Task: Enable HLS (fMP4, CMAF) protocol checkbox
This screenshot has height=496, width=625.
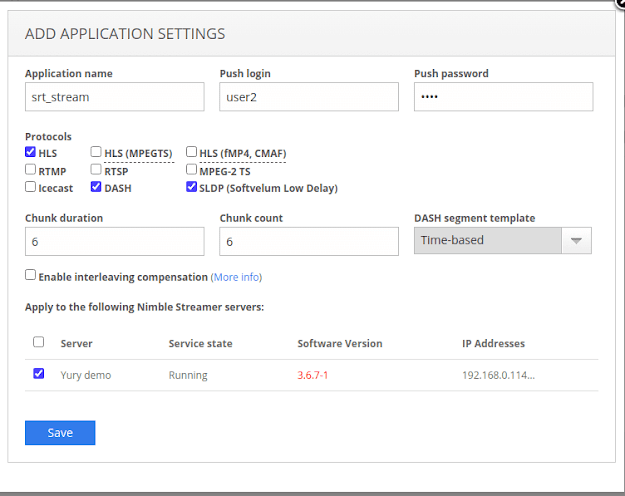Action: pyautogui.click(x=191, y=153)
